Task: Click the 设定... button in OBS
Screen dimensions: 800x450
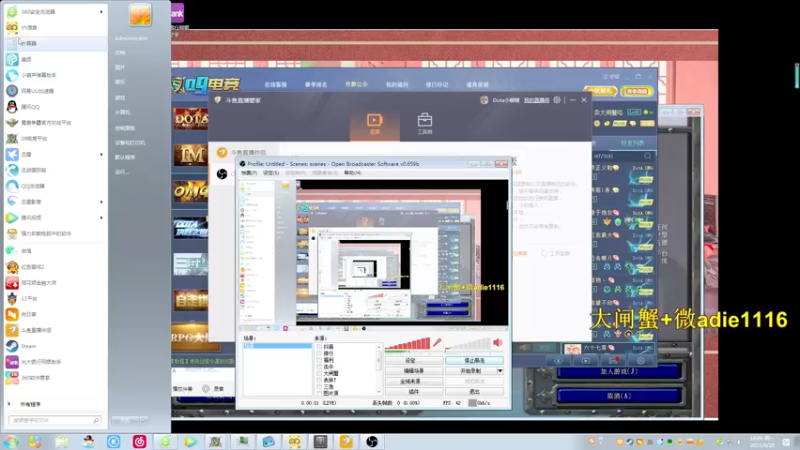Action: point(413,360)
